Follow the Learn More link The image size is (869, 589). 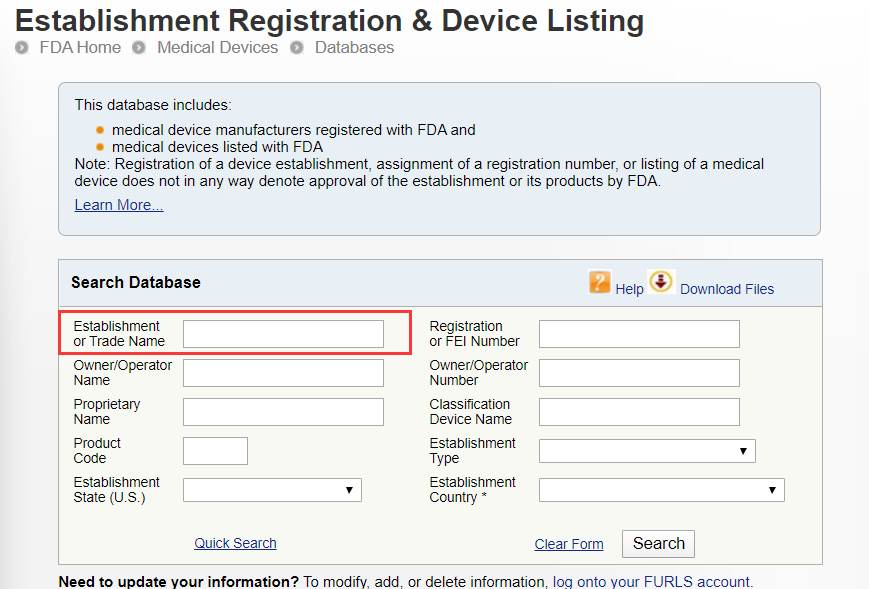point(119,205)
